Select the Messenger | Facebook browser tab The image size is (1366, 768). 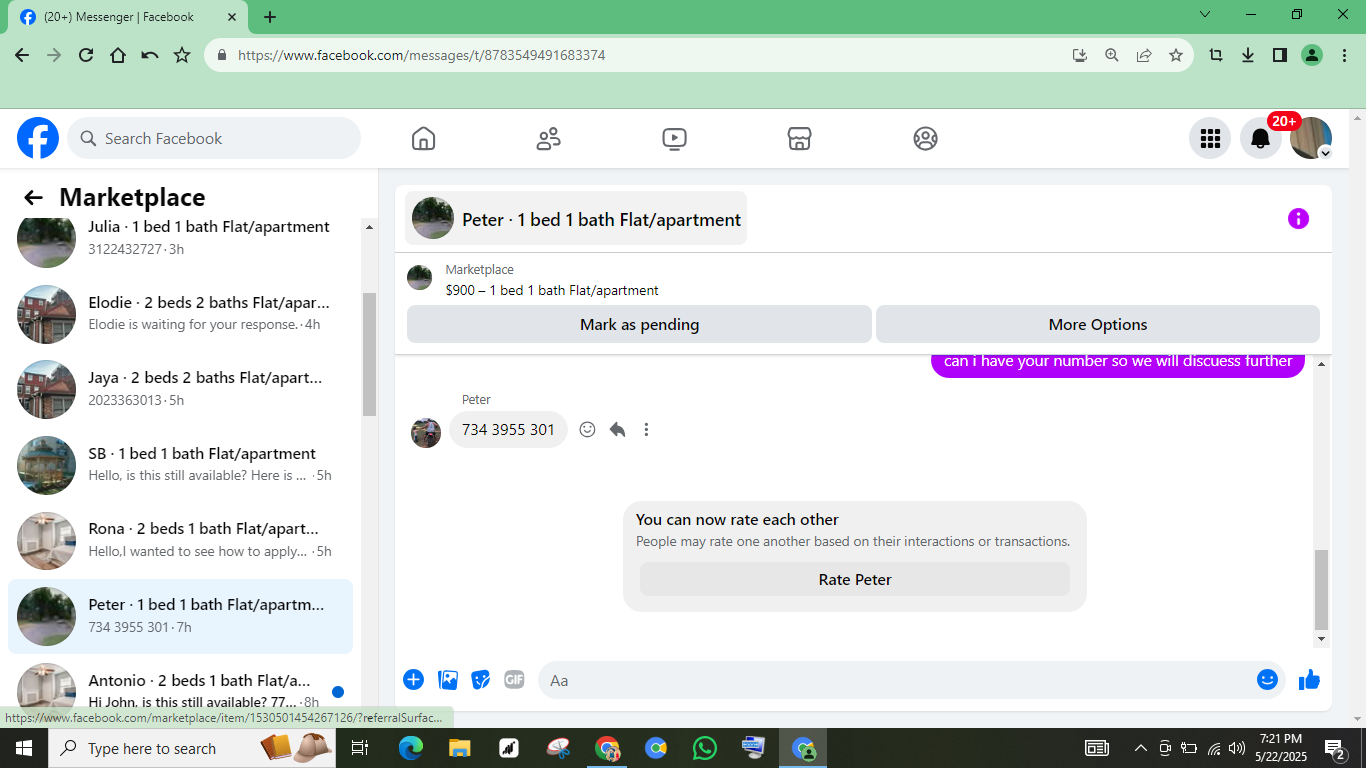click(x=128, y=17)
